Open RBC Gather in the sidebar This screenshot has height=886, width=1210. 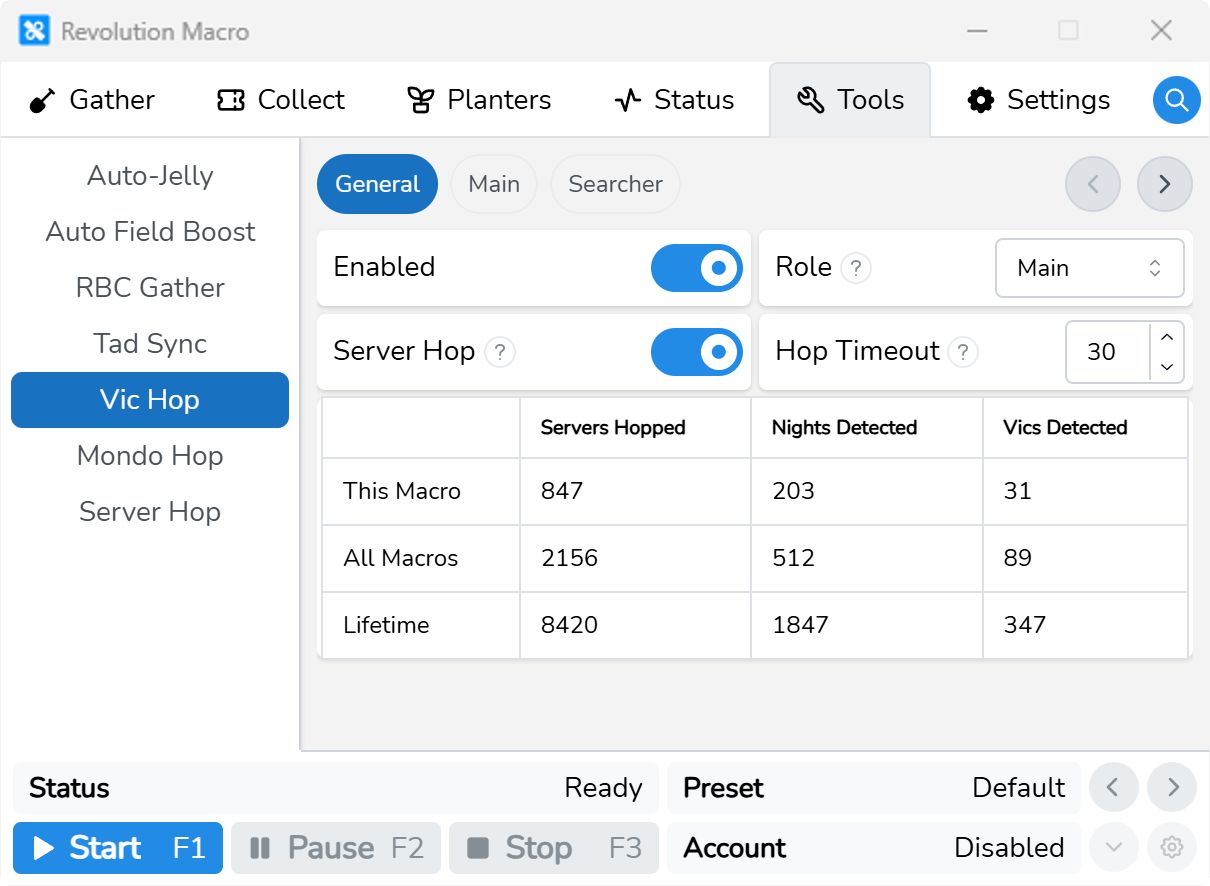pos(150,288)
